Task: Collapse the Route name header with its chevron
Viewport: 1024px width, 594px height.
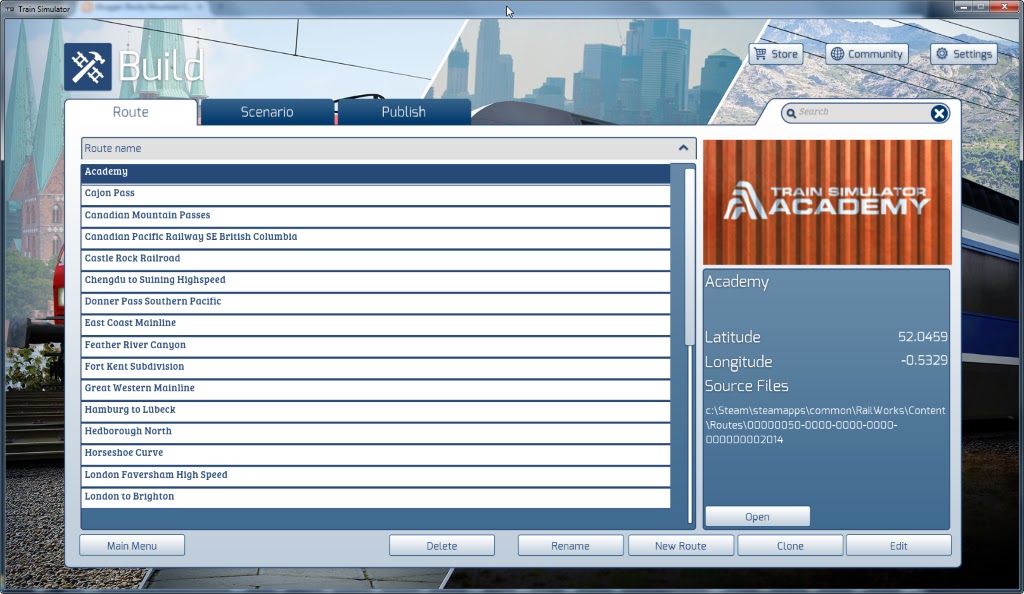Action: [x=685, y=147]
